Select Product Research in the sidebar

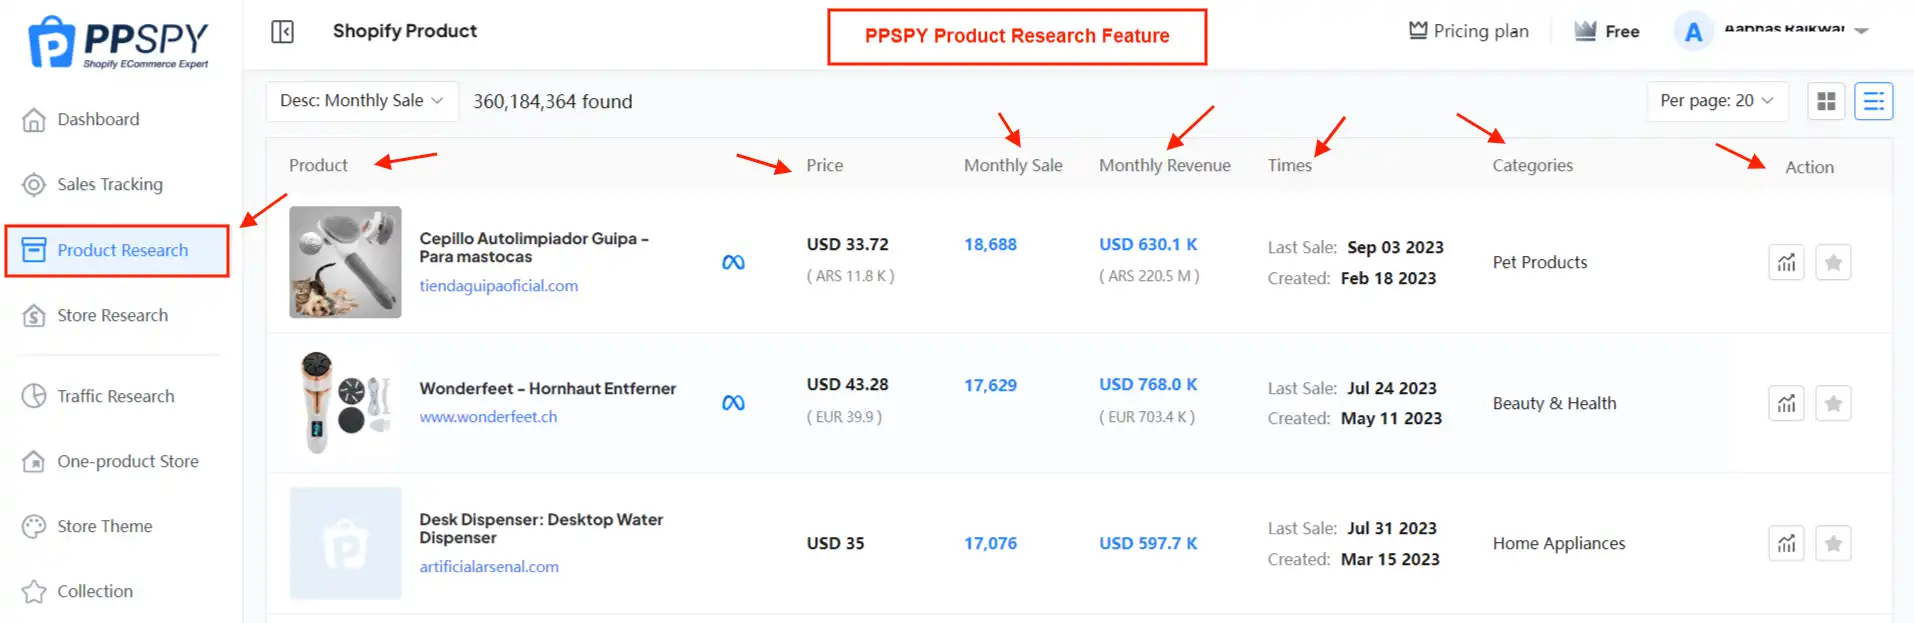(x=117, y=250)
